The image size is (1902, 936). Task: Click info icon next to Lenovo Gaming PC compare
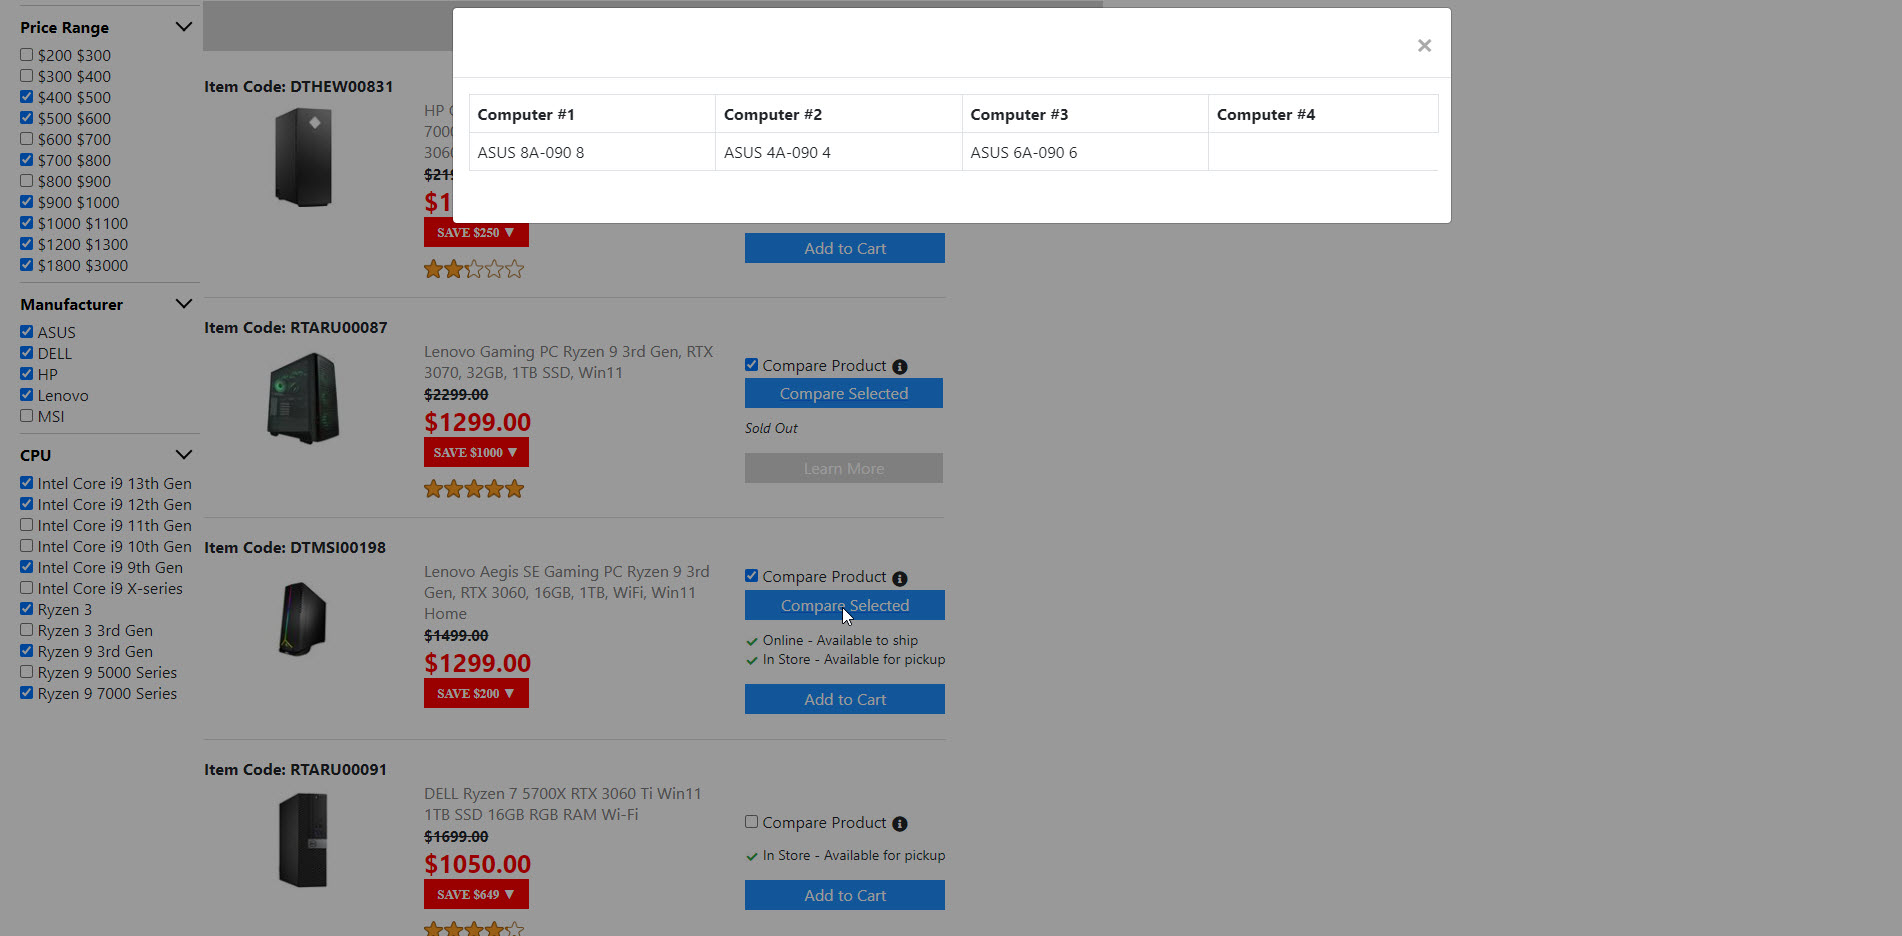[899, 367]
